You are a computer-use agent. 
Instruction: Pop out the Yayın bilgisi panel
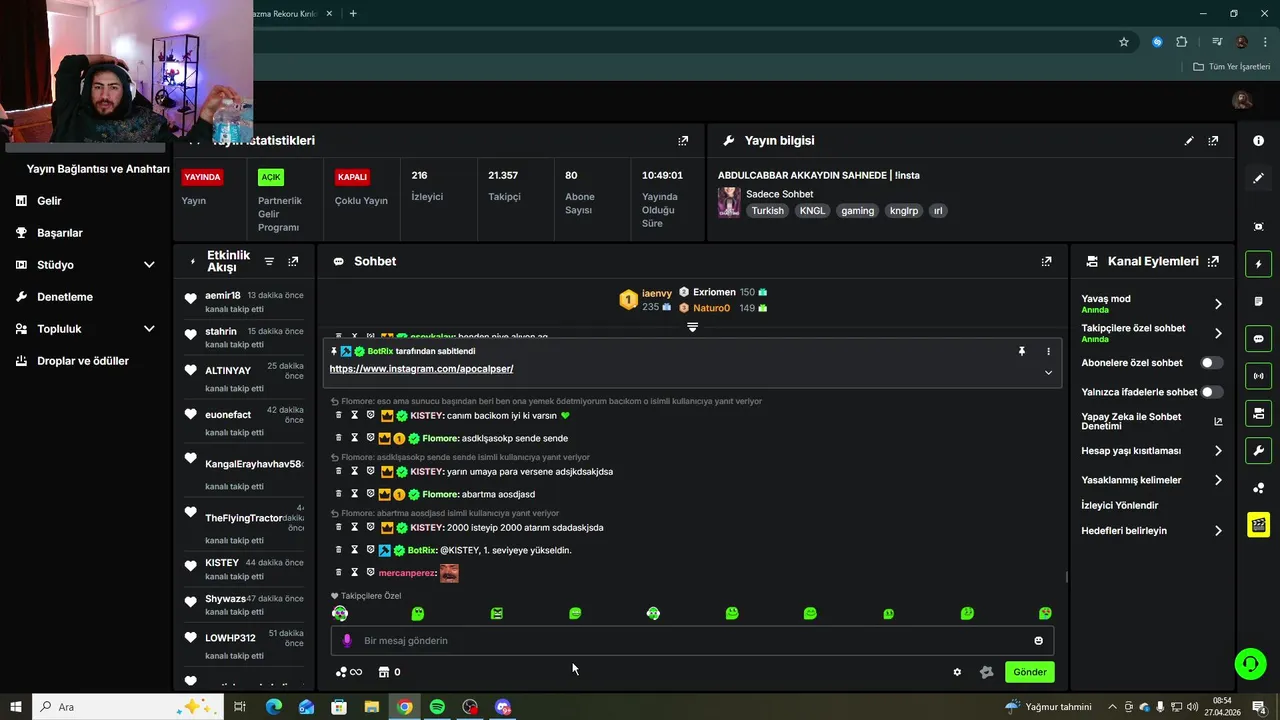pyautogui.click(x=1213, y=141)
